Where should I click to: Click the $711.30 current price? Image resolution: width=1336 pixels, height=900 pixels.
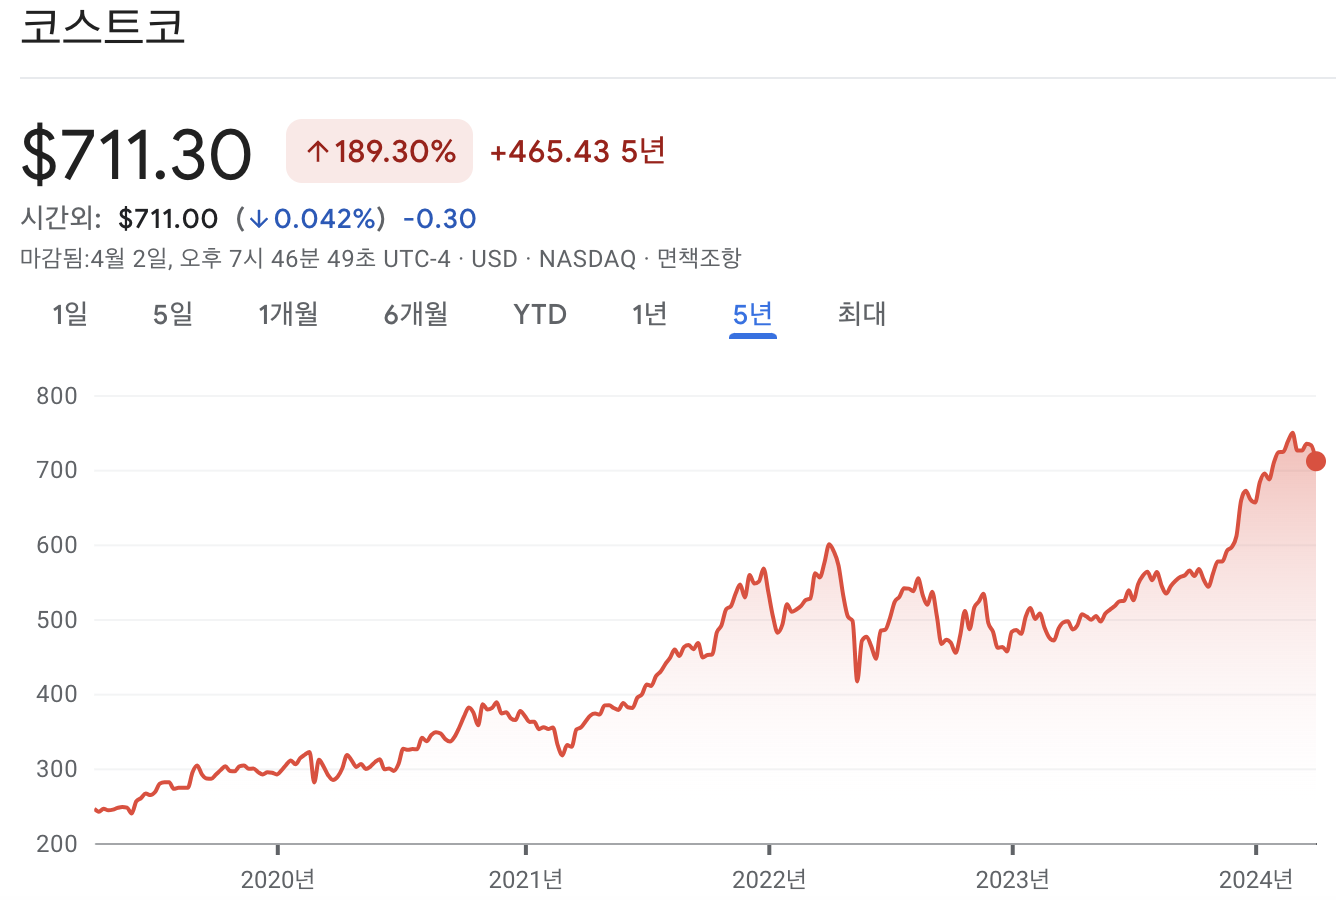[136, 151]
